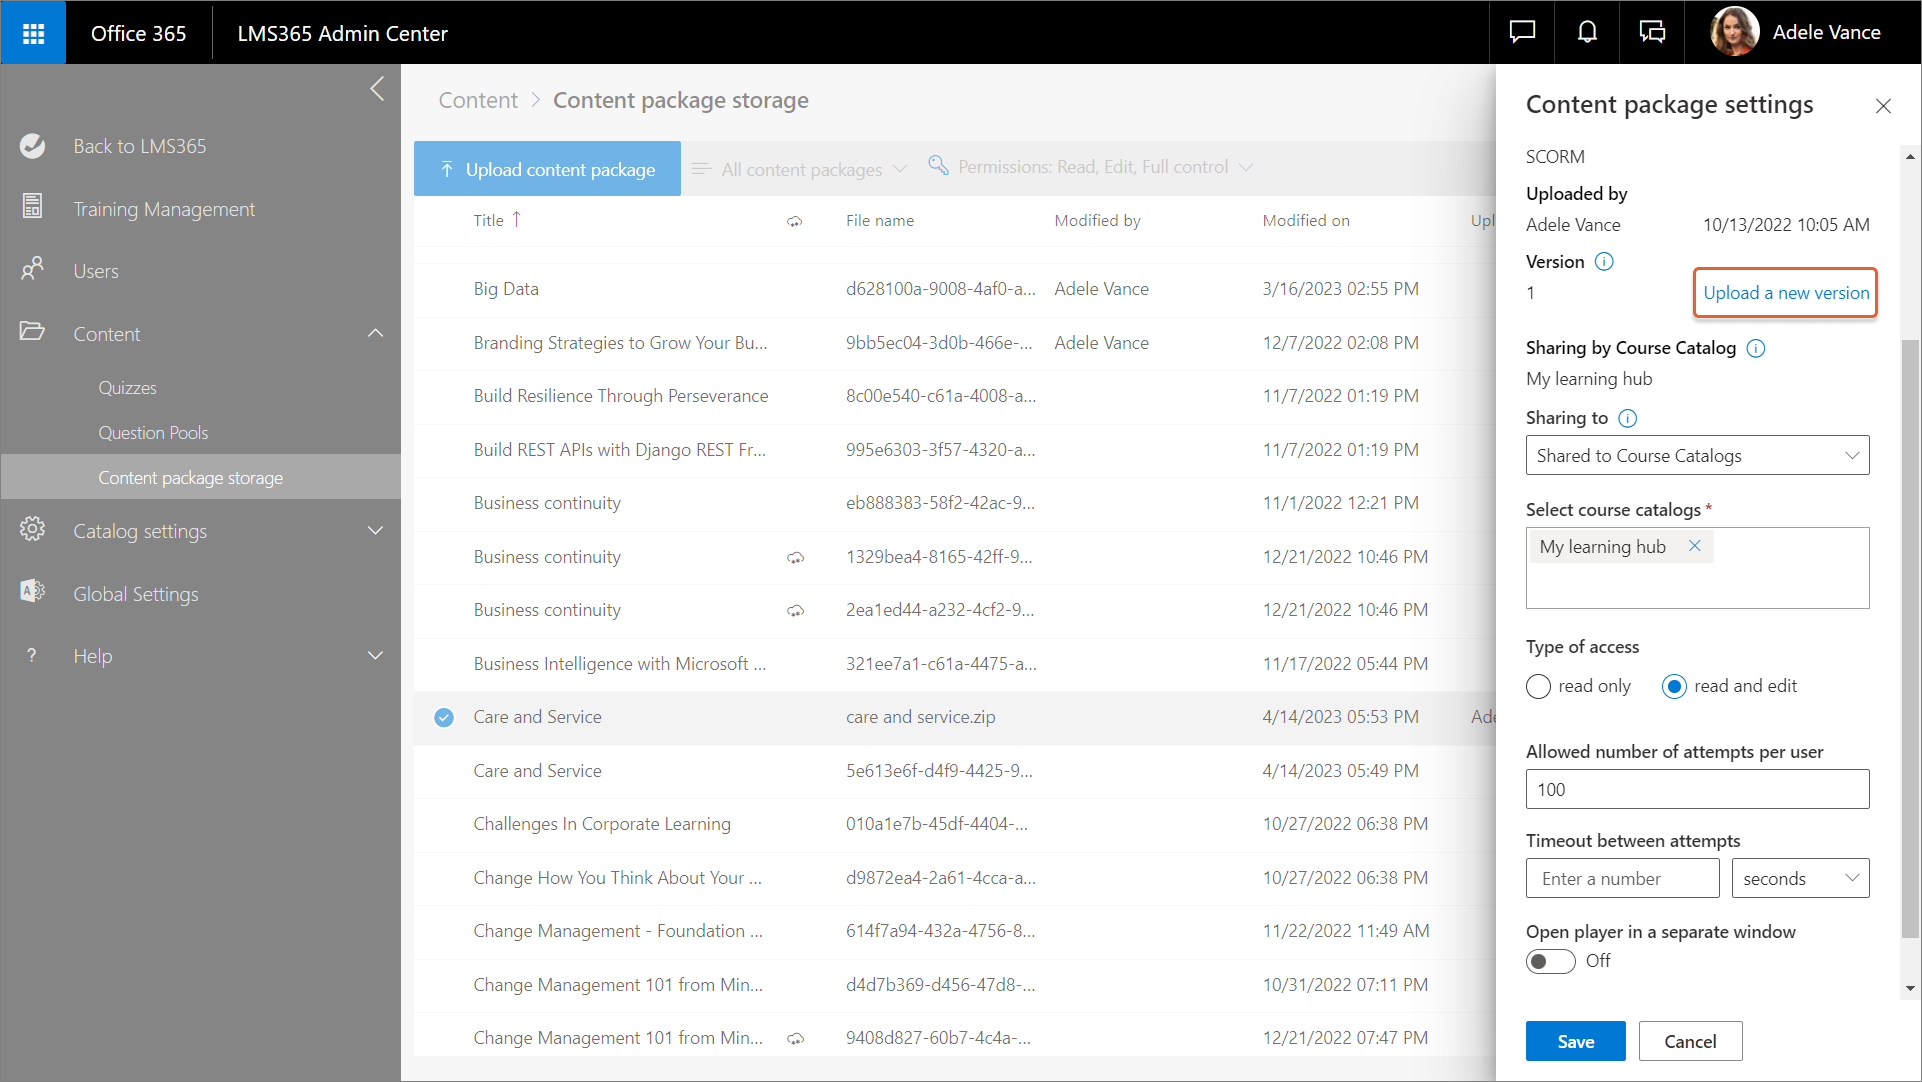Screen dimensions: 1922x1082
Task: Go to Training Management
Action: click(x=164, y=209)
